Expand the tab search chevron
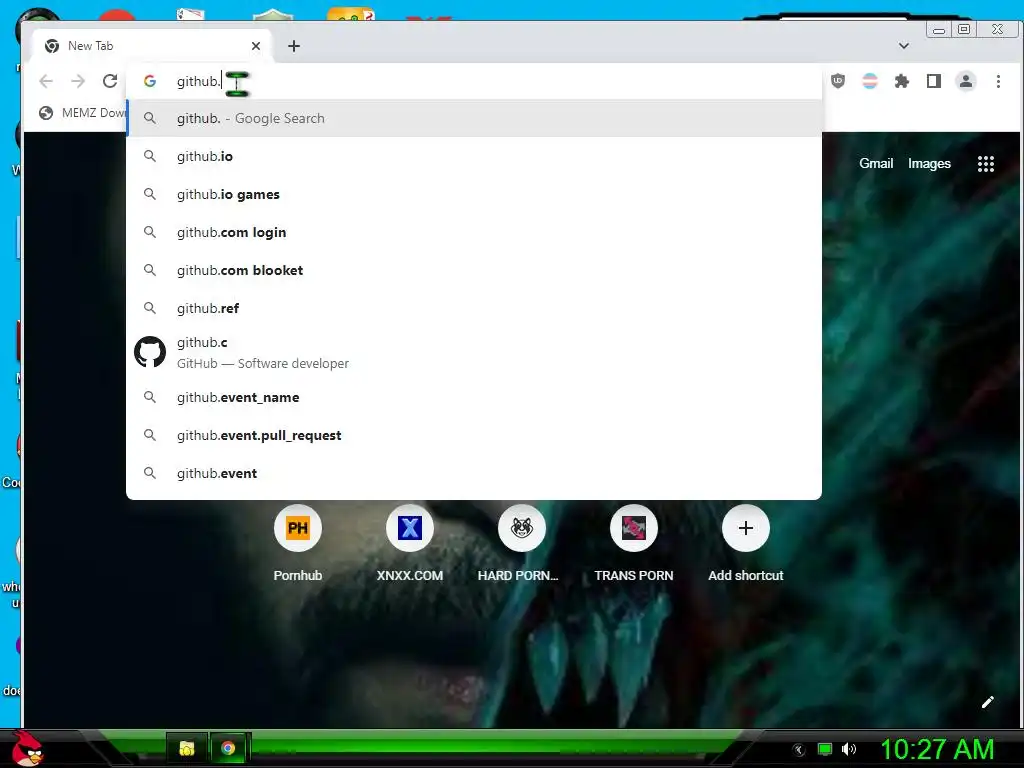1024x768 pixels. point(904,46)
